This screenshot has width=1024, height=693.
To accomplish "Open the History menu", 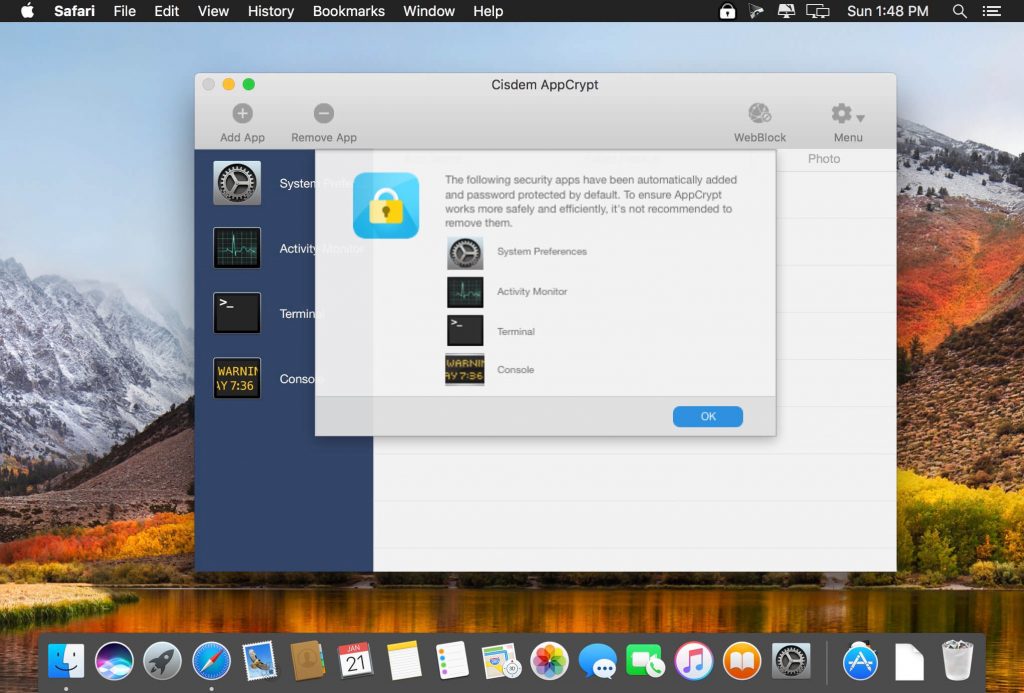I will (x=270, y=11).
